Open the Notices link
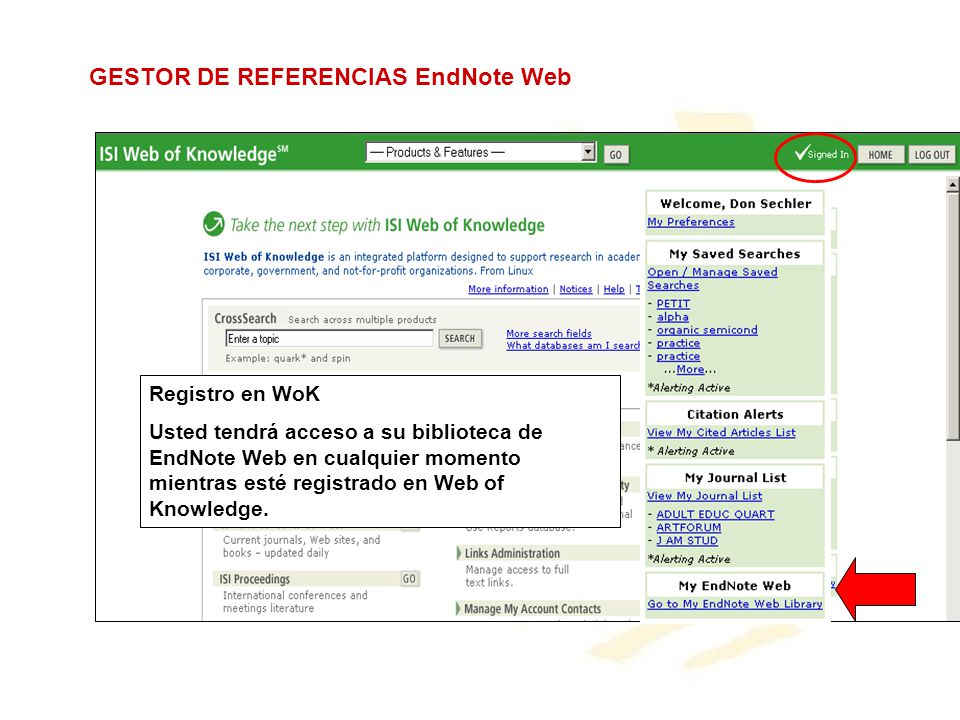 point(576,289)
